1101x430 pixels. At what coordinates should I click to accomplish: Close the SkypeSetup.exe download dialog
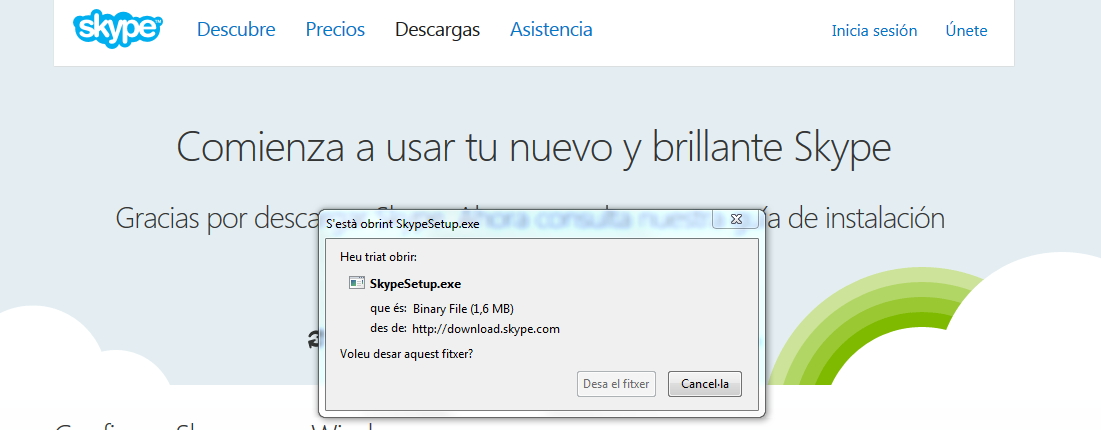[736, 219]
